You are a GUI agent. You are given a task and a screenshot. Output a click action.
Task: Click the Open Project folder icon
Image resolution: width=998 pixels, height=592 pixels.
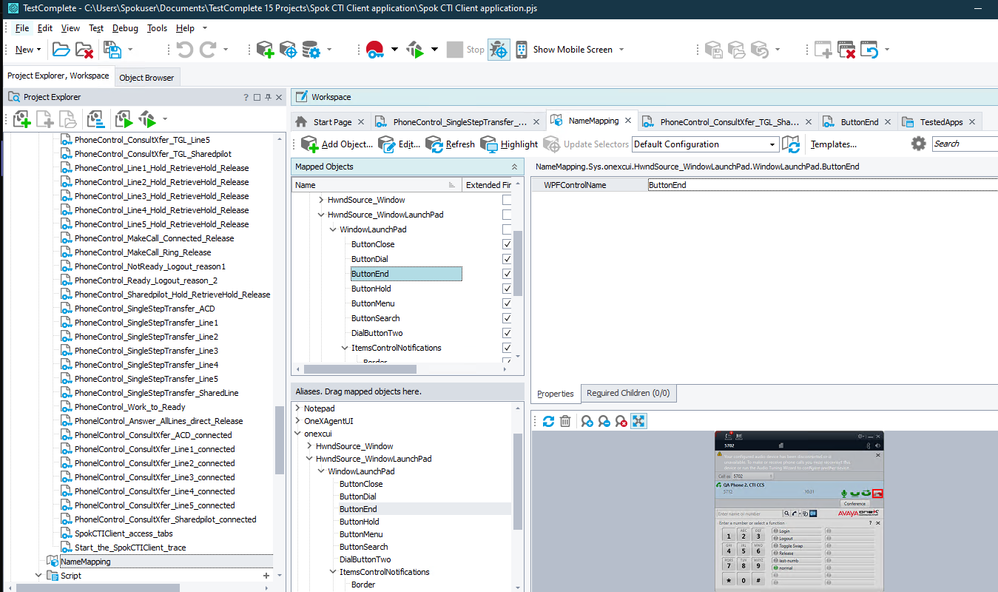coord(60,49)
